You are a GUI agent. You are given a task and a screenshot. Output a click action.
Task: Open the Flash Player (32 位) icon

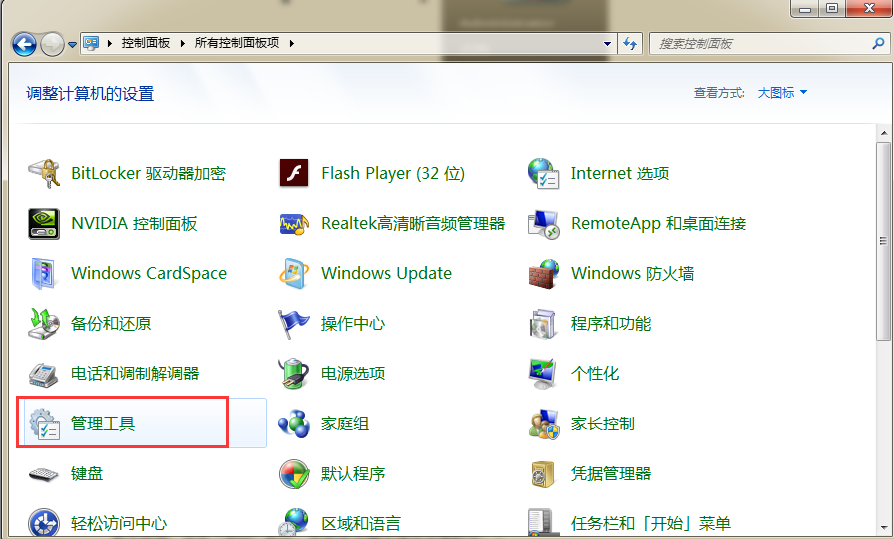tap(294, 173)
